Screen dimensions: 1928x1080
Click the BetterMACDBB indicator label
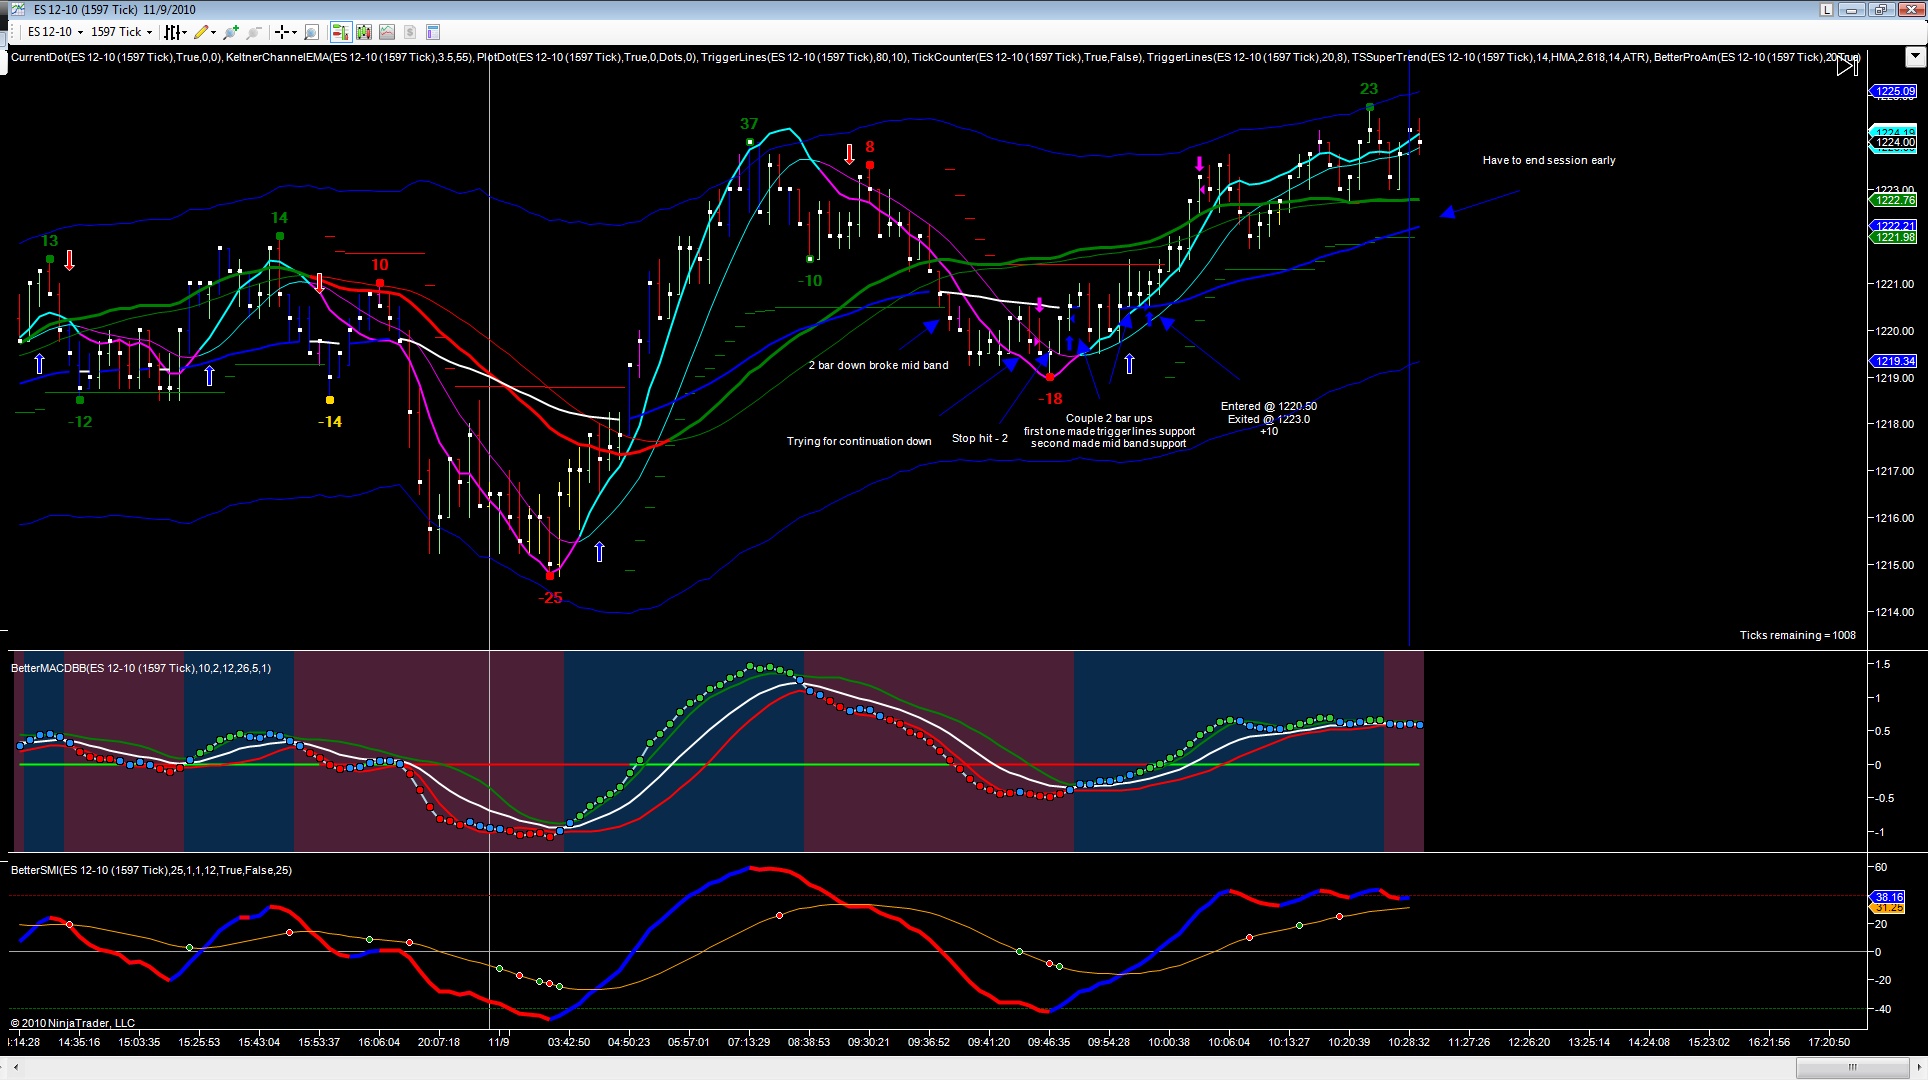(x=140, y=668)
